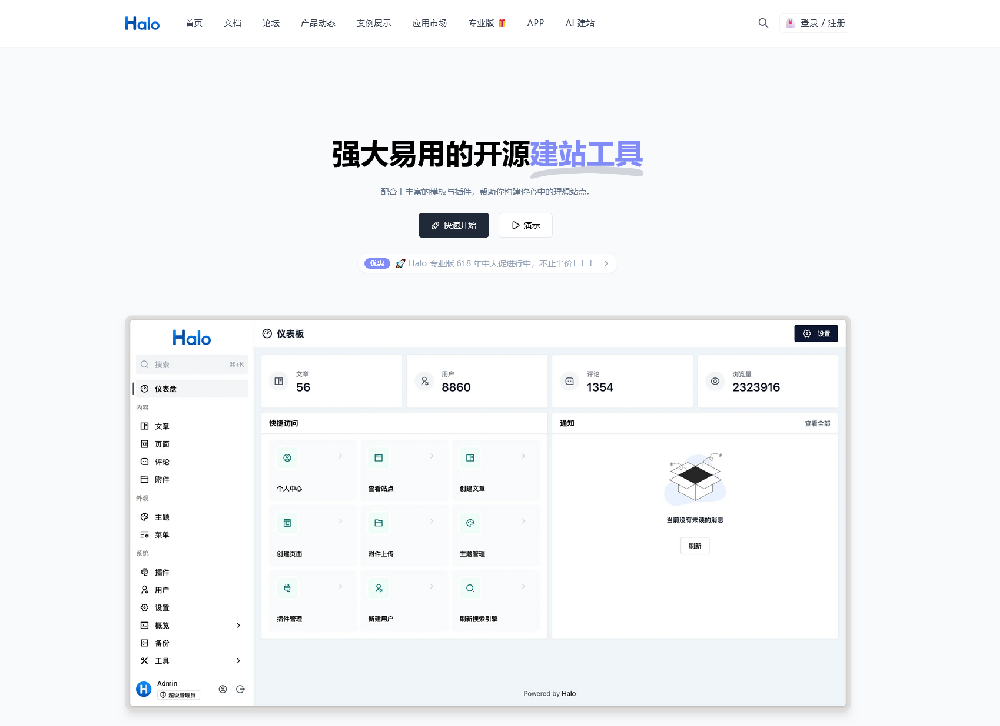Click the arrow on the 查看站点 card
The height and width of the screenshot is (726, 1000).
click(432, 456)
